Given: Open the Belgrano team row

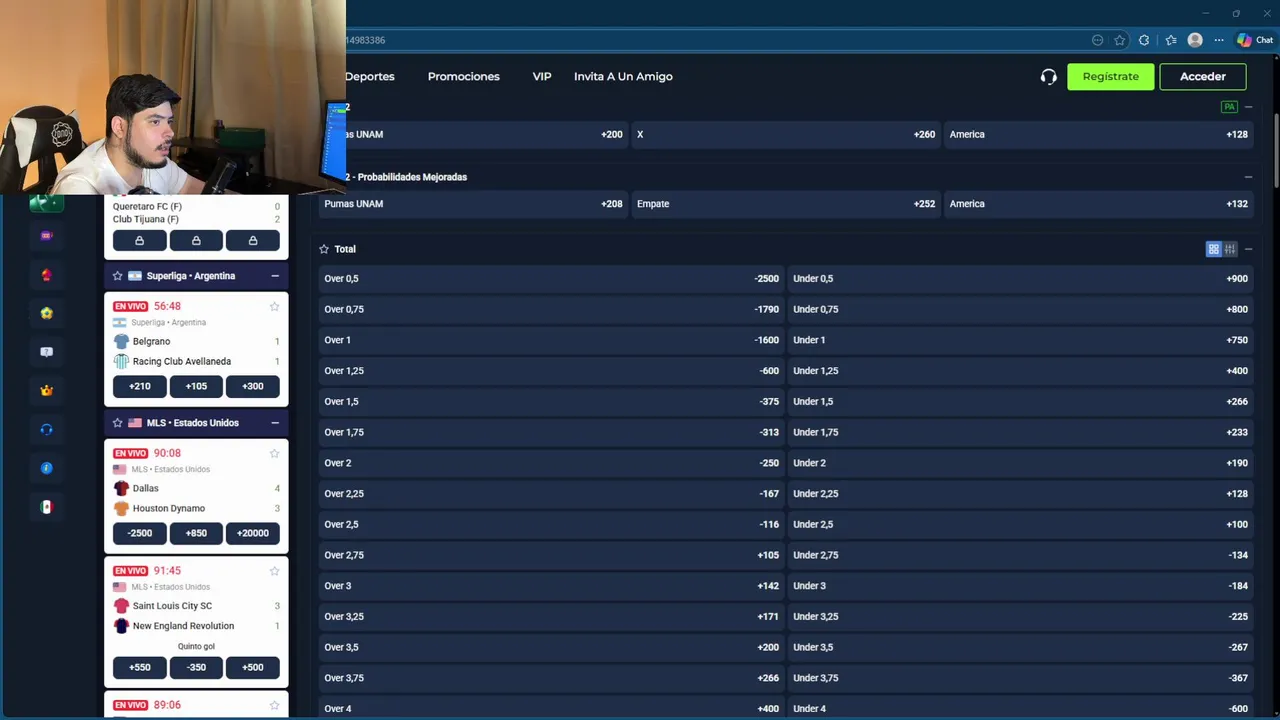Looking at the screenshot, I should pyautogui.click(x=196, y=341).
